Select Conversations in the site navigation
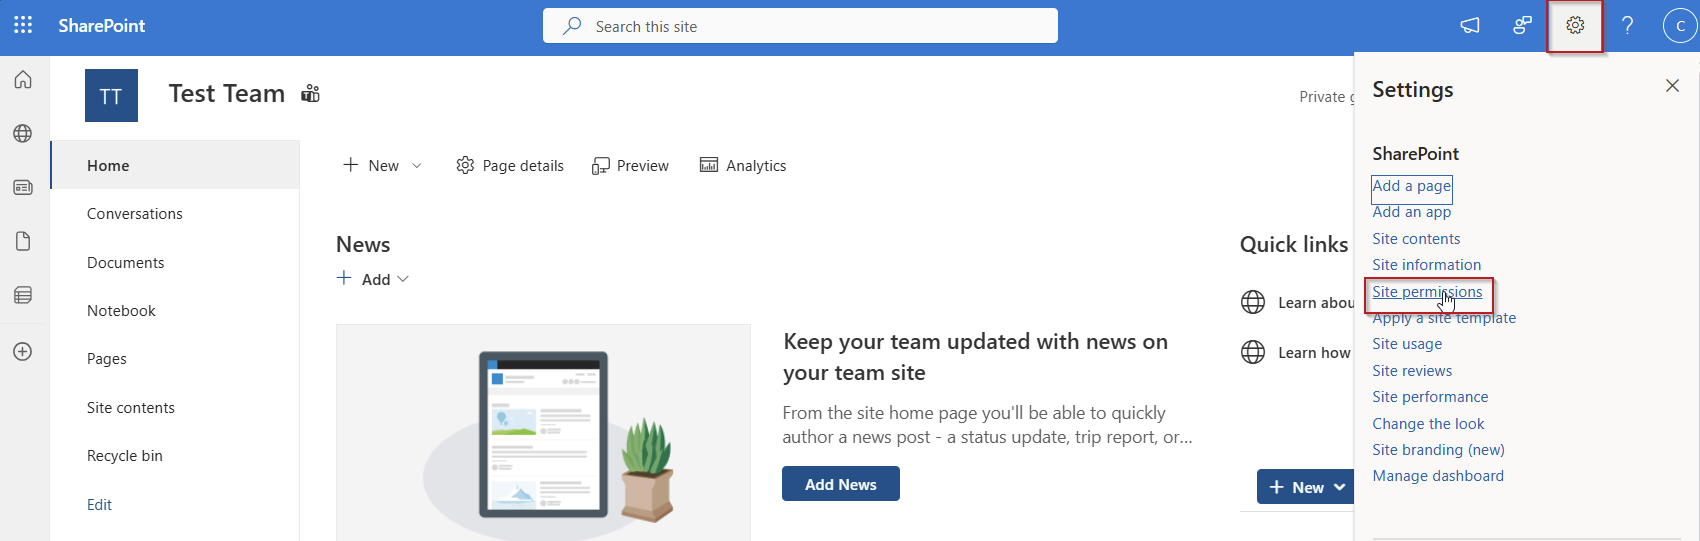The width and height of the screenshot is (1700, 541). point(134,214)
